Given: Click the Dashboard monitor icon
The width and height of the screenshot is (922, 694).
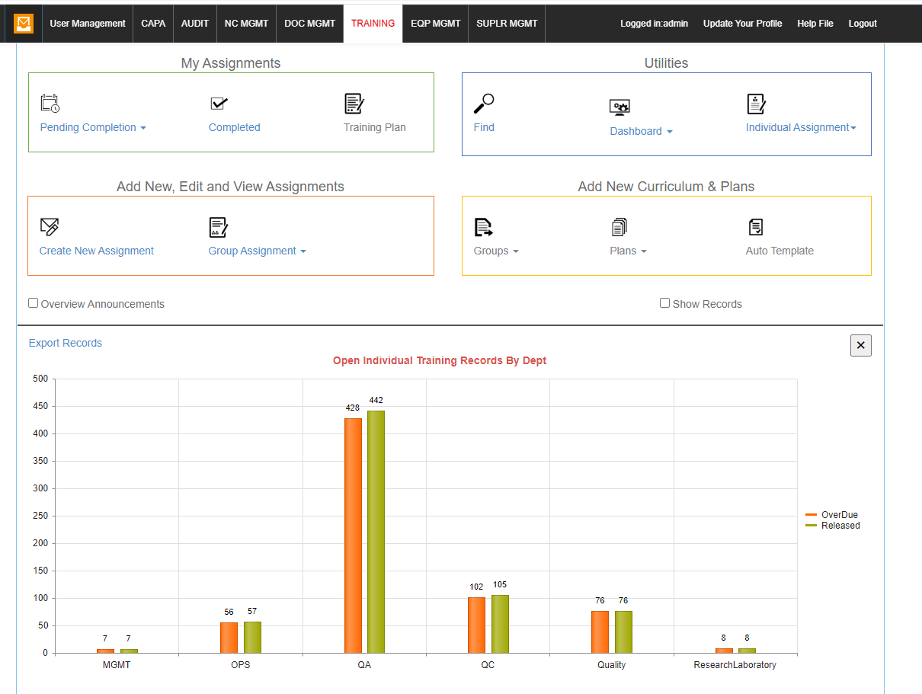Looking at the screenshot, I should point(620,107).
